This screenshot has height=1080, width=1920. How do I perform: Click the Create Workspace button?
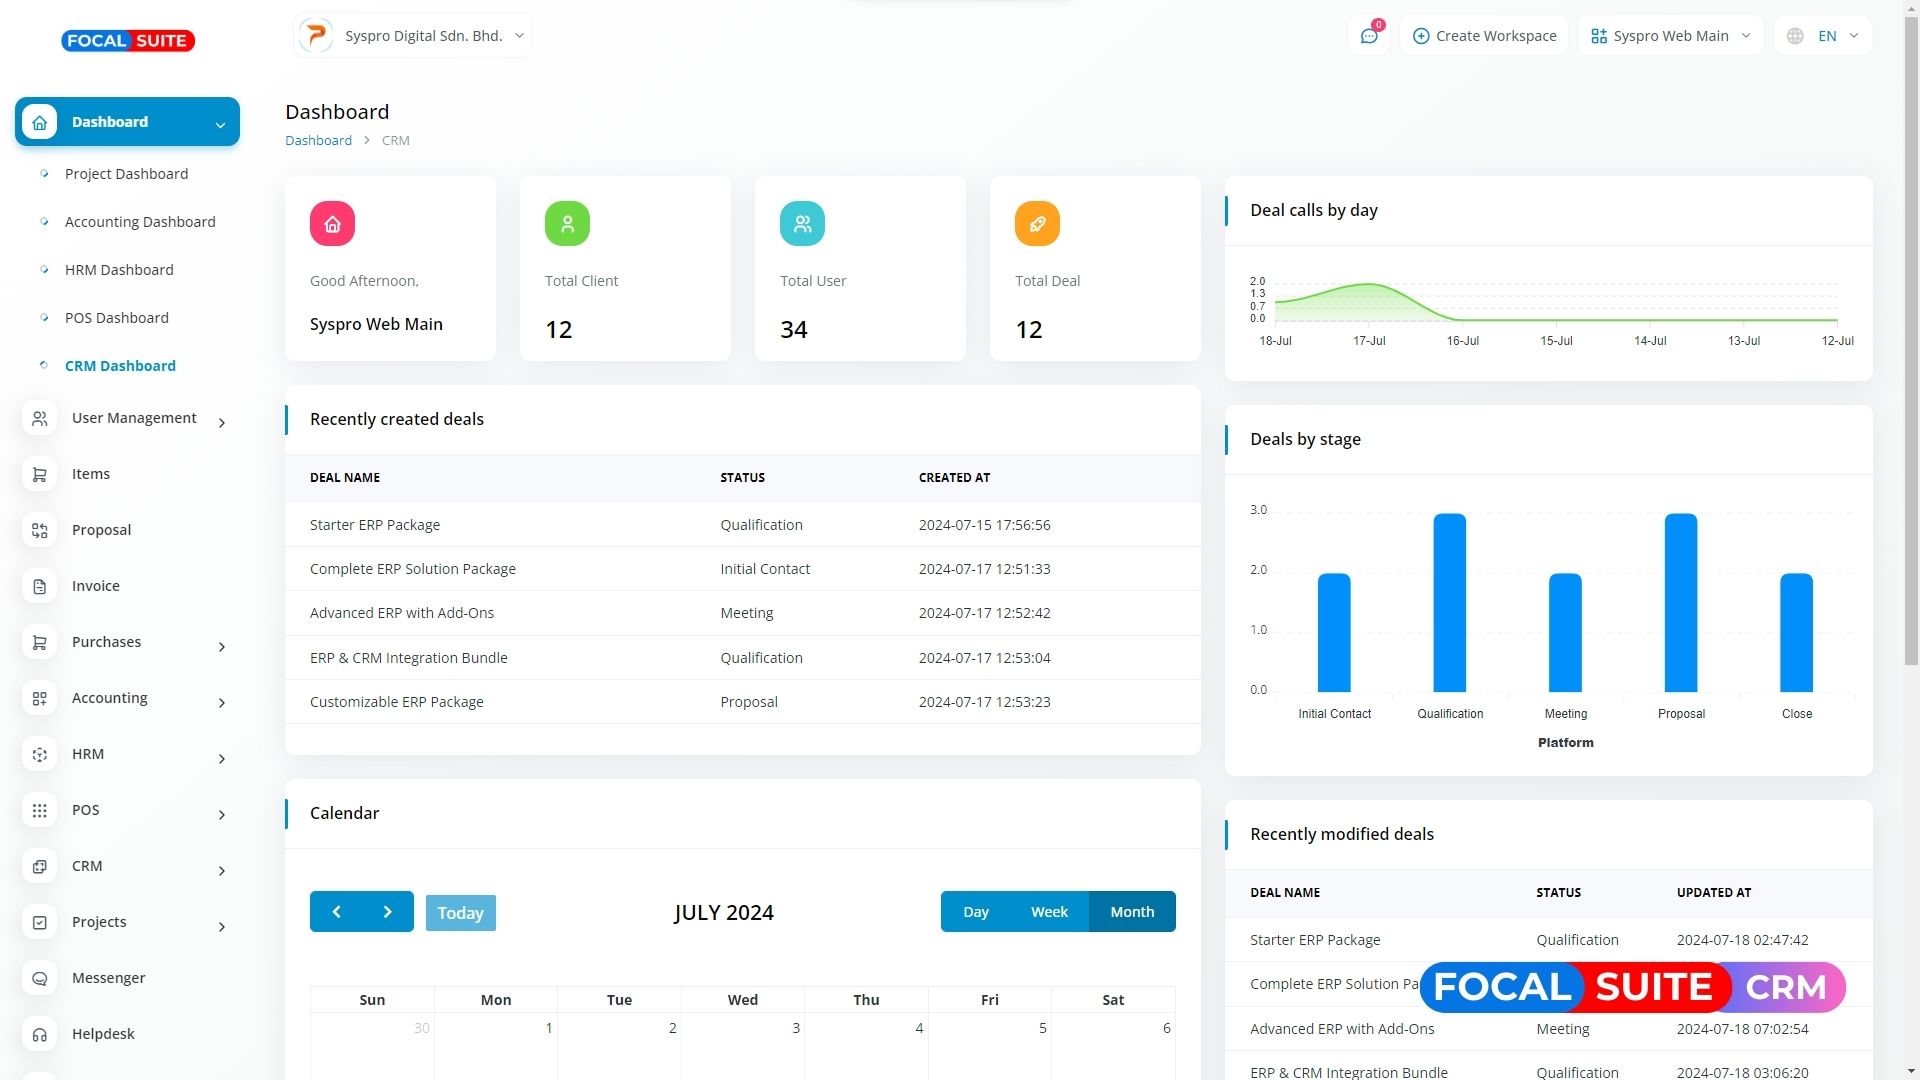(x=1484, y=36)
